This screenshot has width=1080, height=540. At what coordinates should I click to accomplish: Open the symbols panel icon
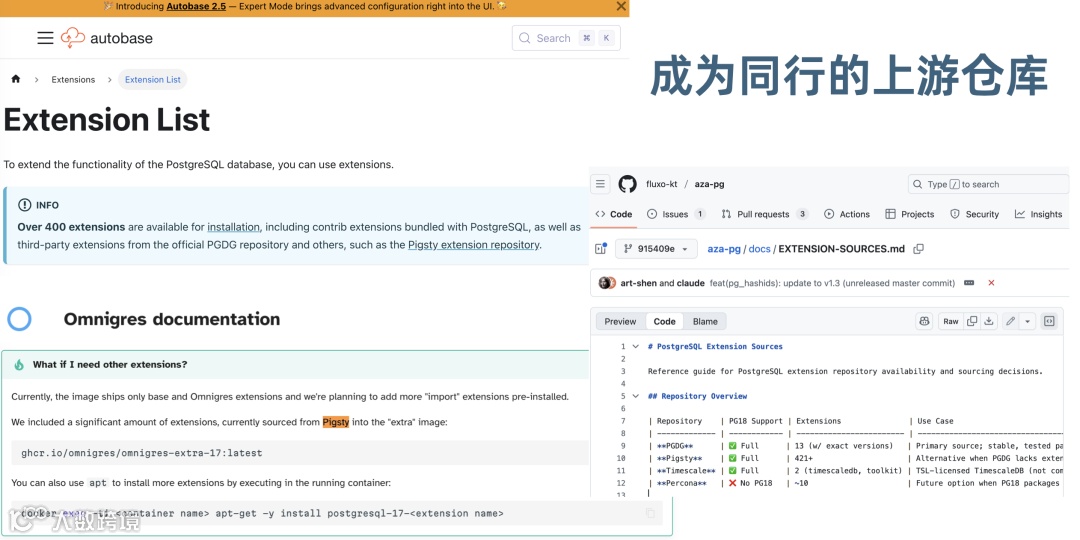[x=1049, y=321]
